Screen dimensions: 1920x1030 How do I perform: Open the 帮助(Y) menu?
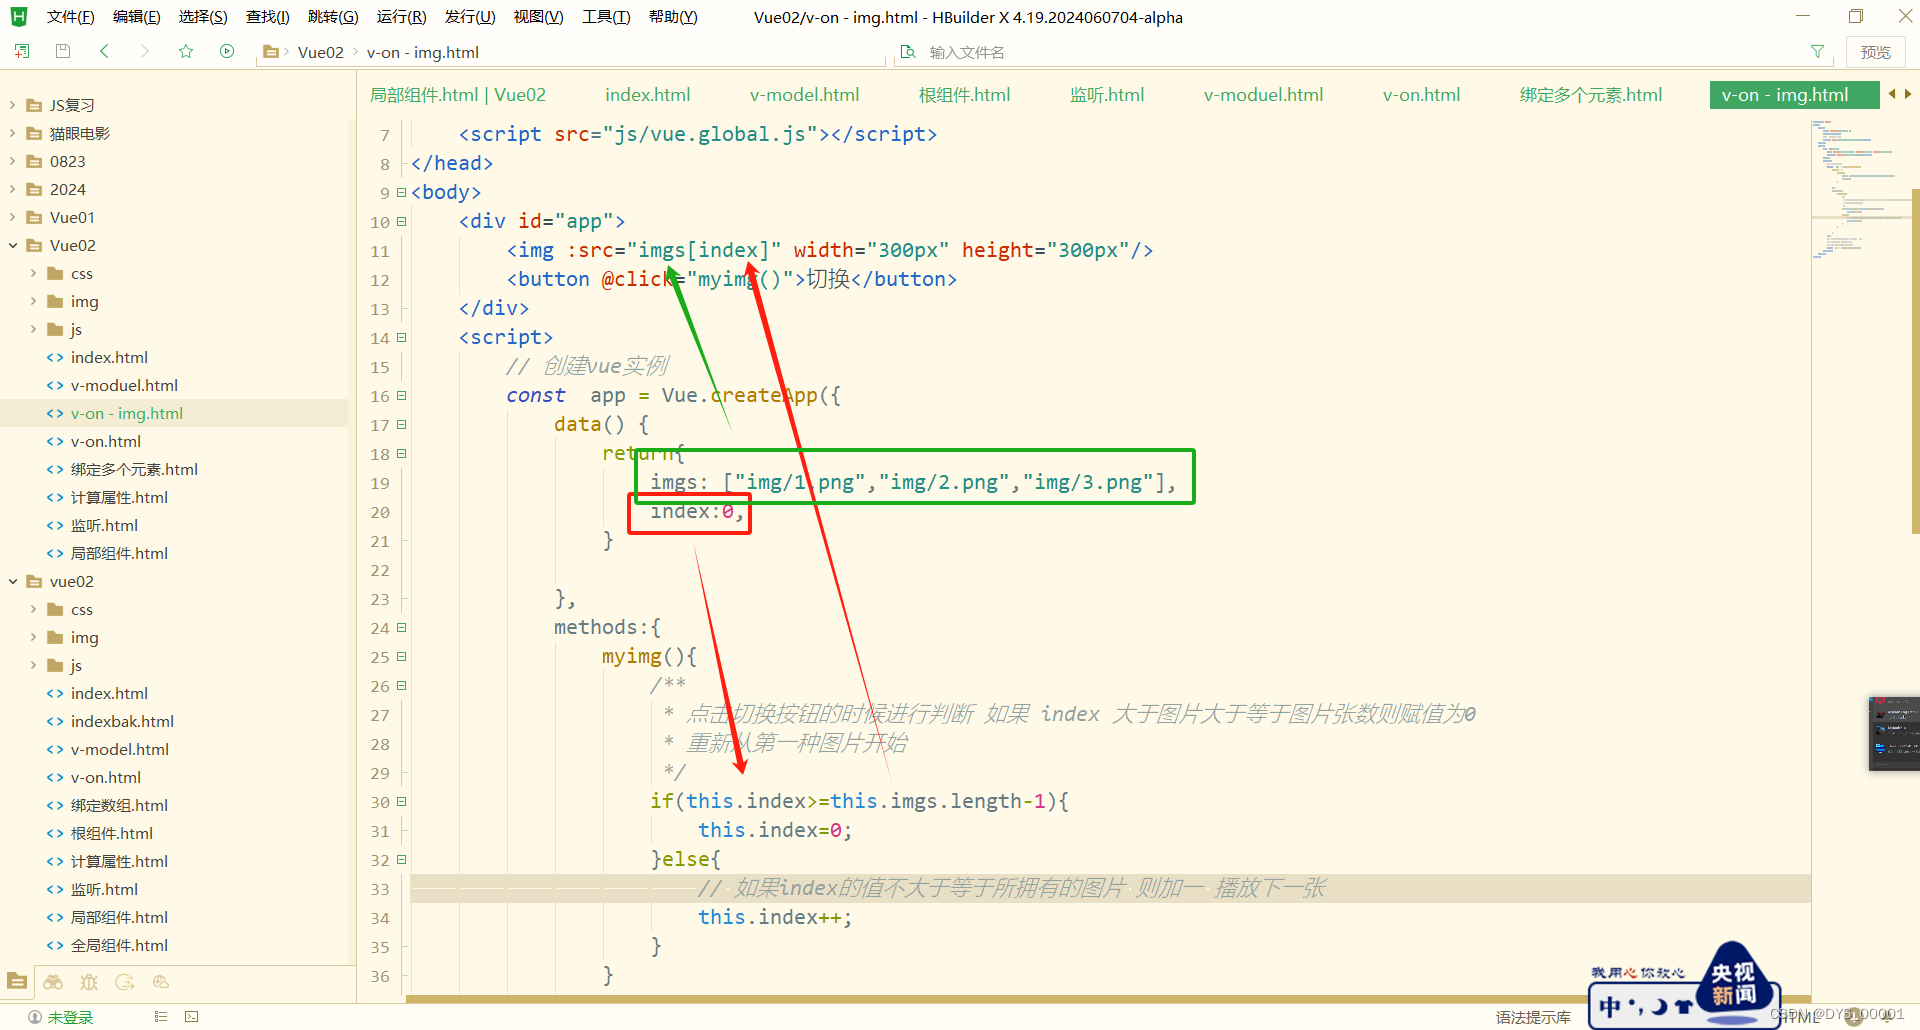(673, 17)
